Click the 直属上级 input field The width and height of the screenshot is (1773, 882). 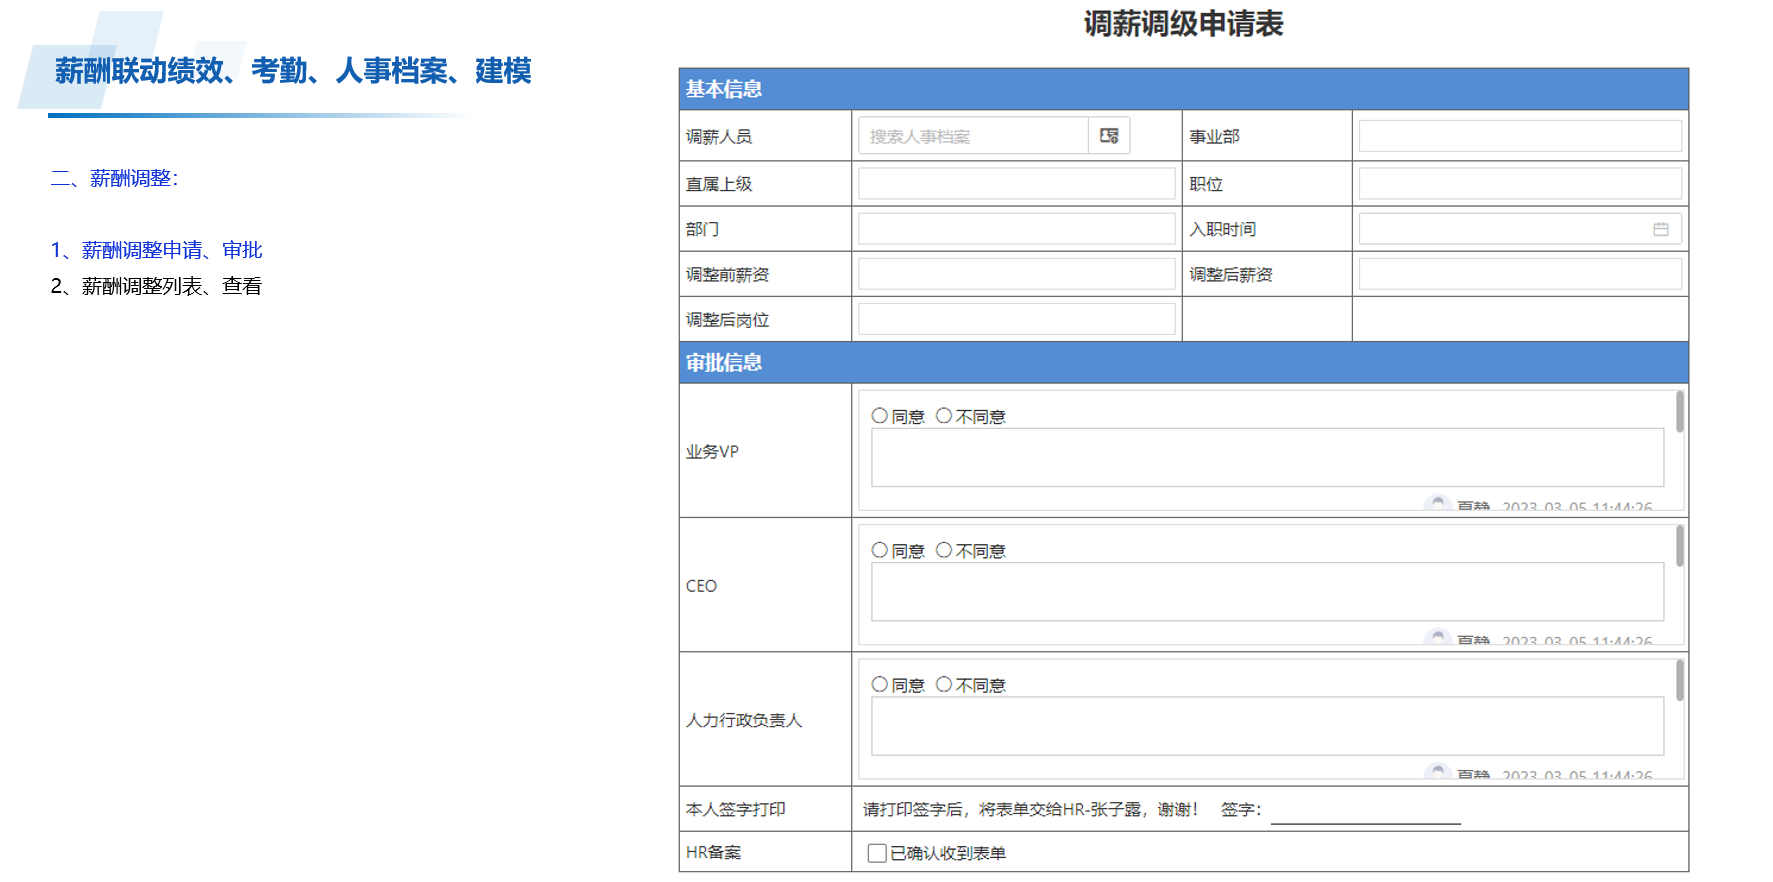point(1017,184)
